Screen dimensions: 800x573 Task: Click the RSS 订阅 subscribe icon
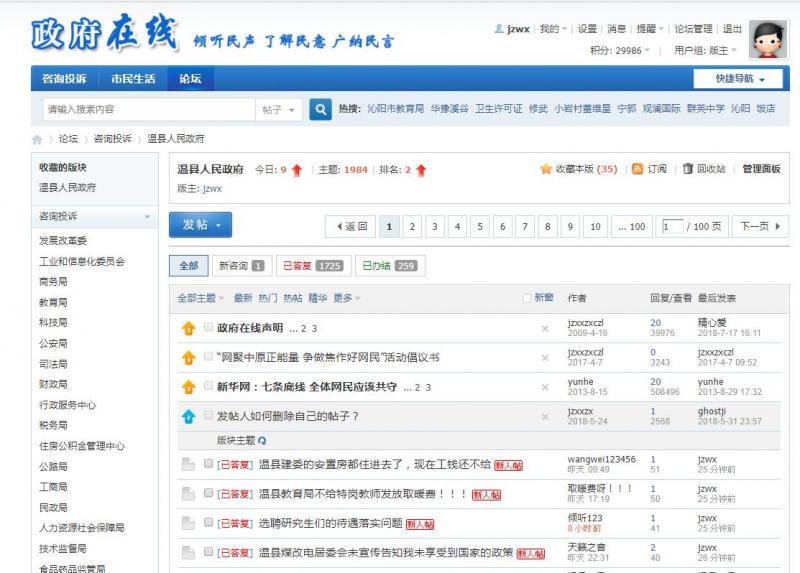(x=637, y=169)
